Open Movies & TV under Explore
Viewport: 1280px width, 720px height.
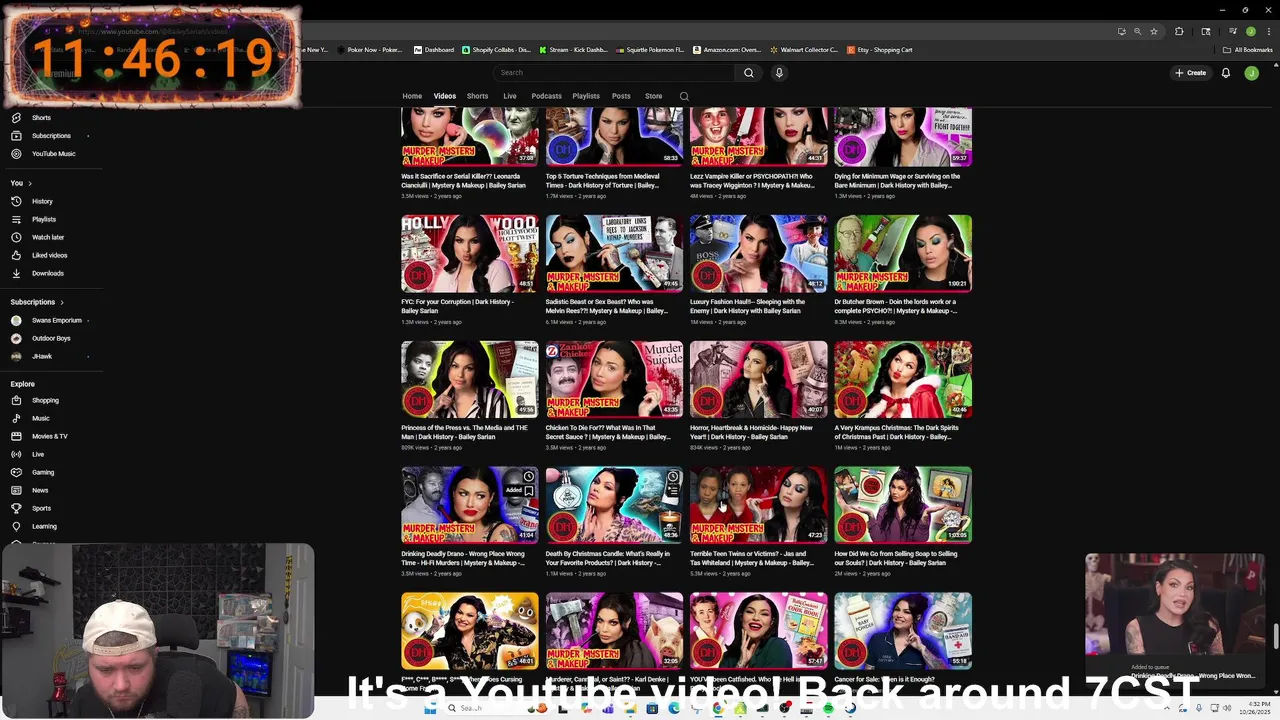tap(49, 436)
